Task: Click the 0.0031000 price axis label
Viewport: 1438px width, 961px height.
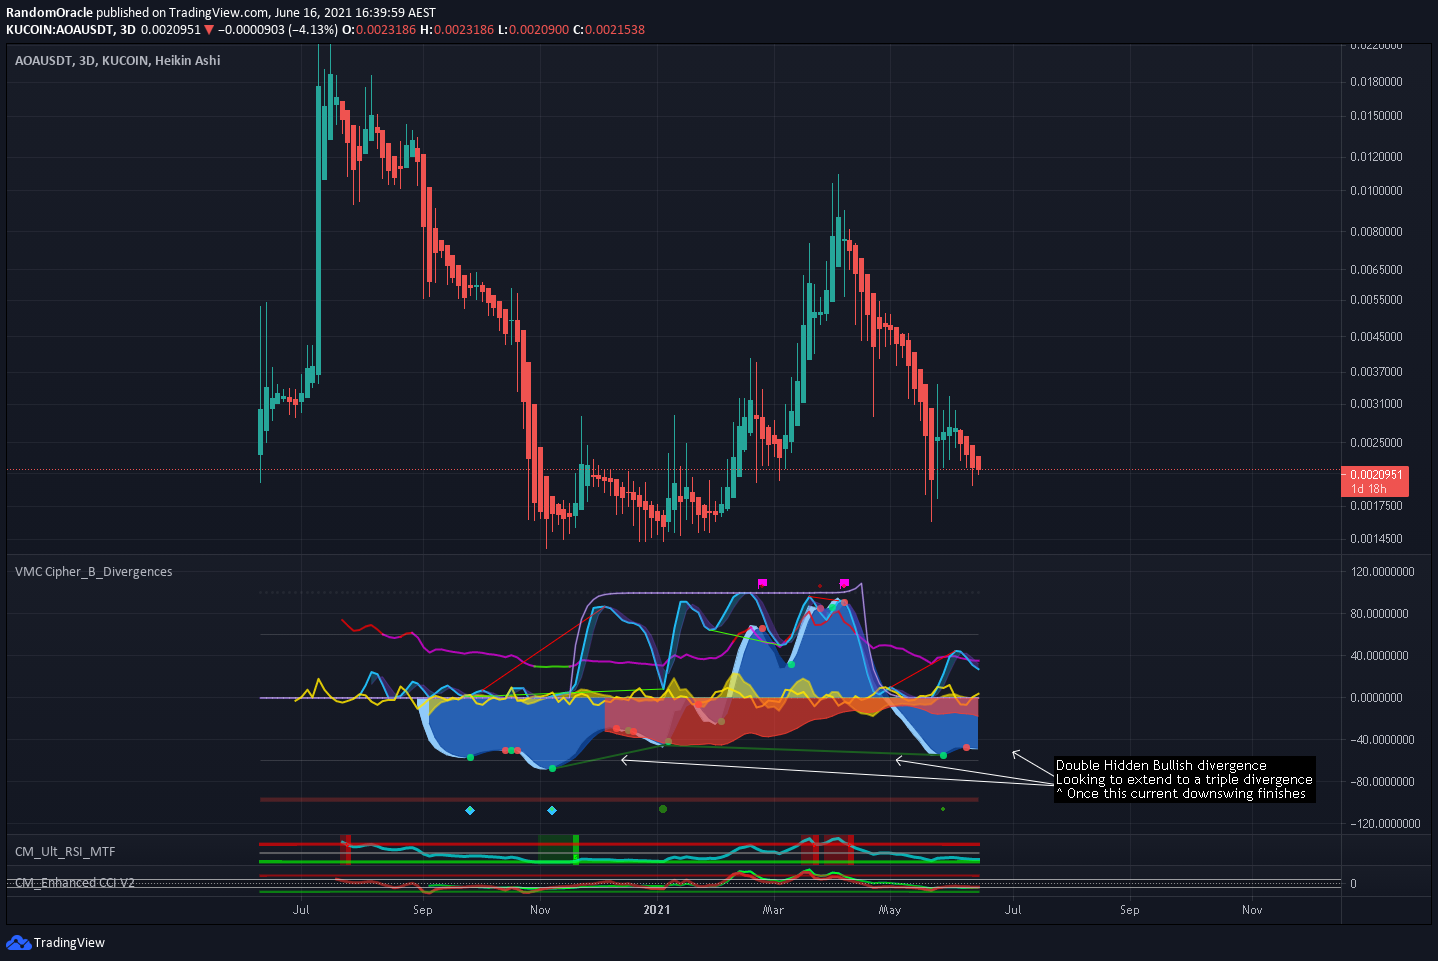Action: pyautogui.click(x=1376, y=404)
